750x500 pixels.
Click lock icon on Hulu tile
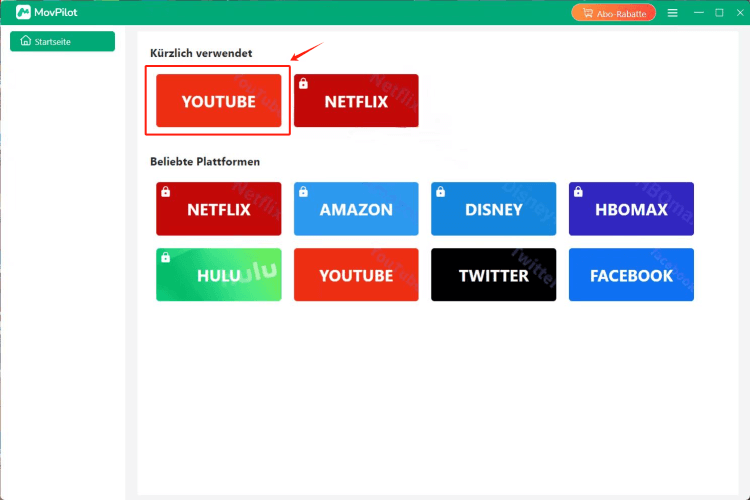tap(165, 257)
